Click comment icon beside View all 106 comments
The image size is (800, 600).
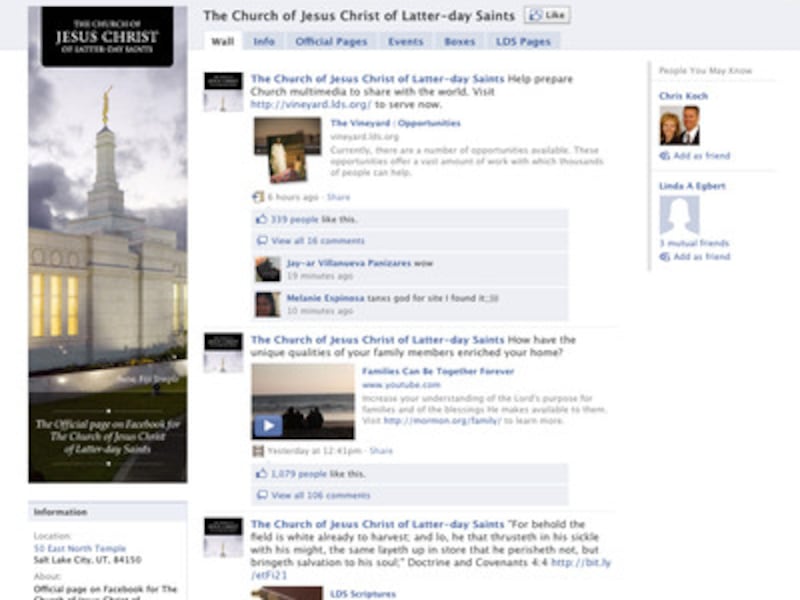pyautogui.click(x=262, y=495)
